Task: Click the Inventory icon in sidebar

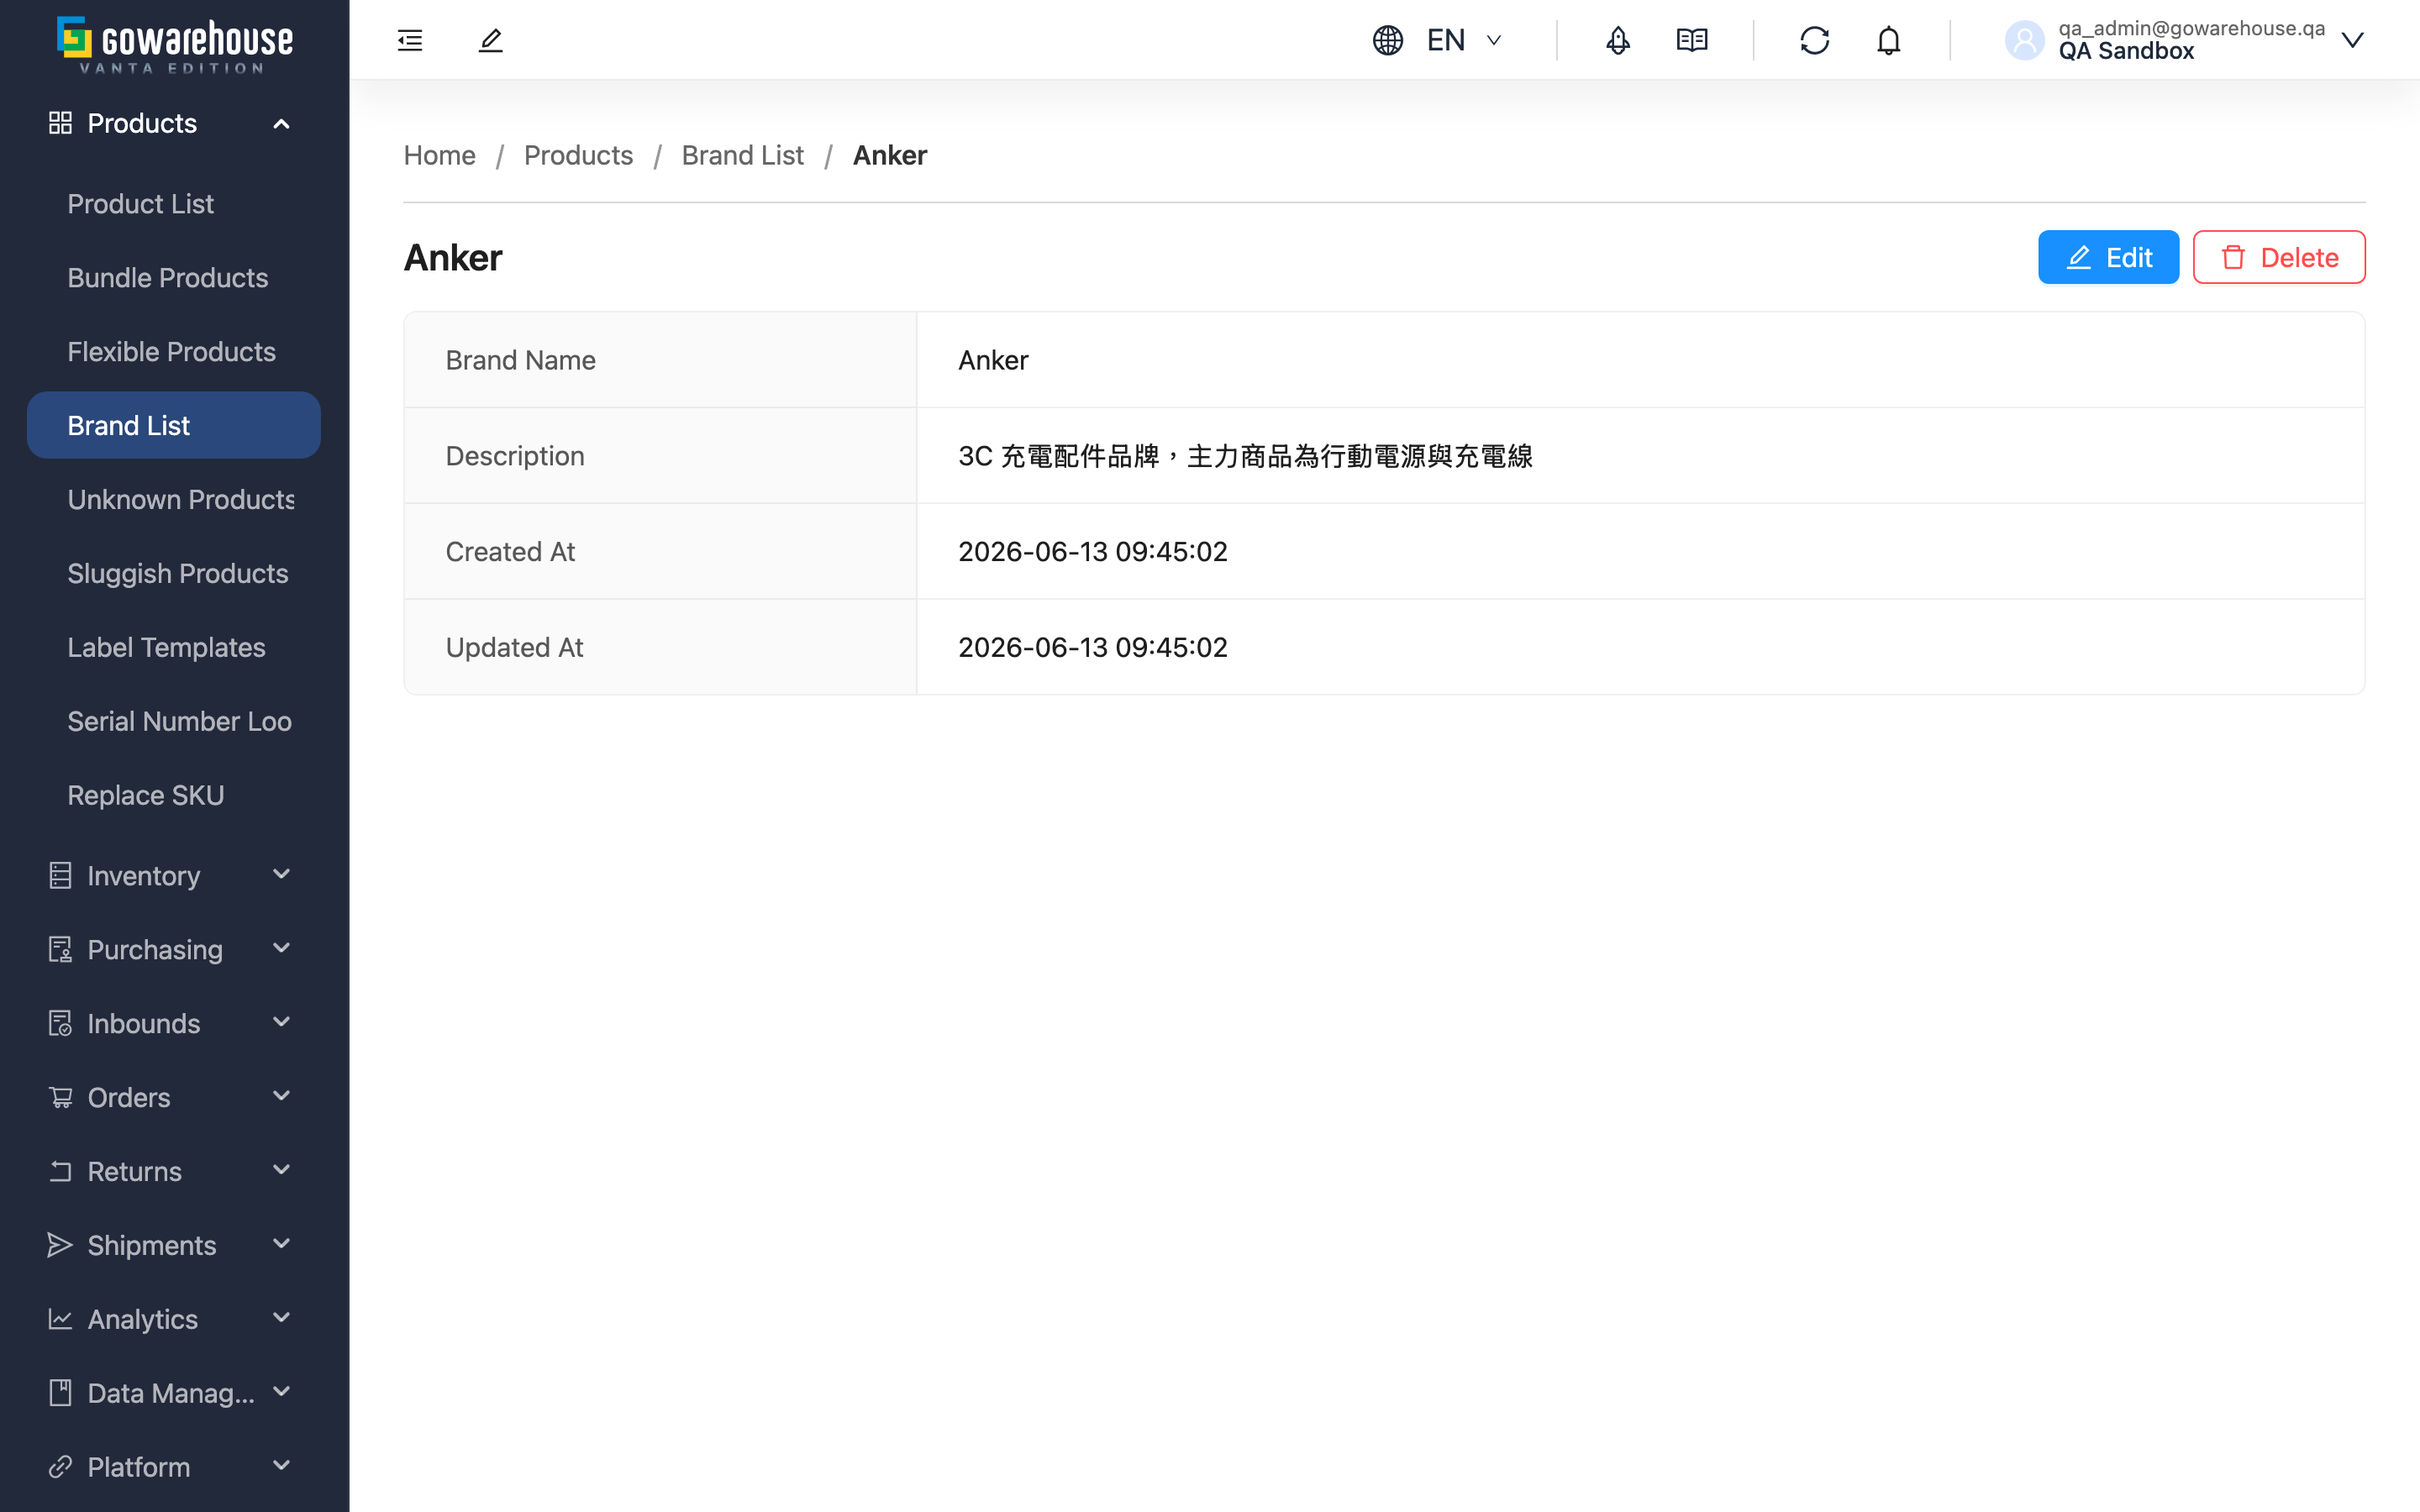Action: [x=60, y=875]
